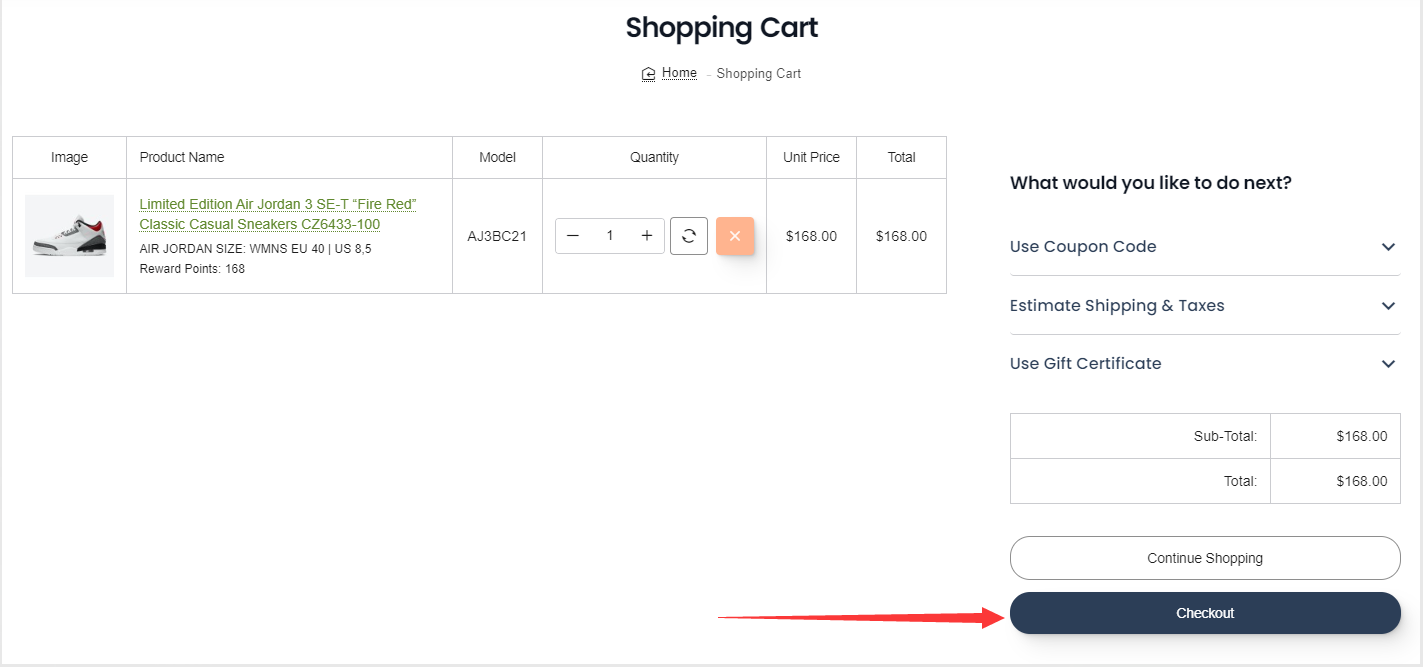Open the Home breadcrumb link
The height and width of the screenshot is (667, 1423).
[x=679, y=73]
